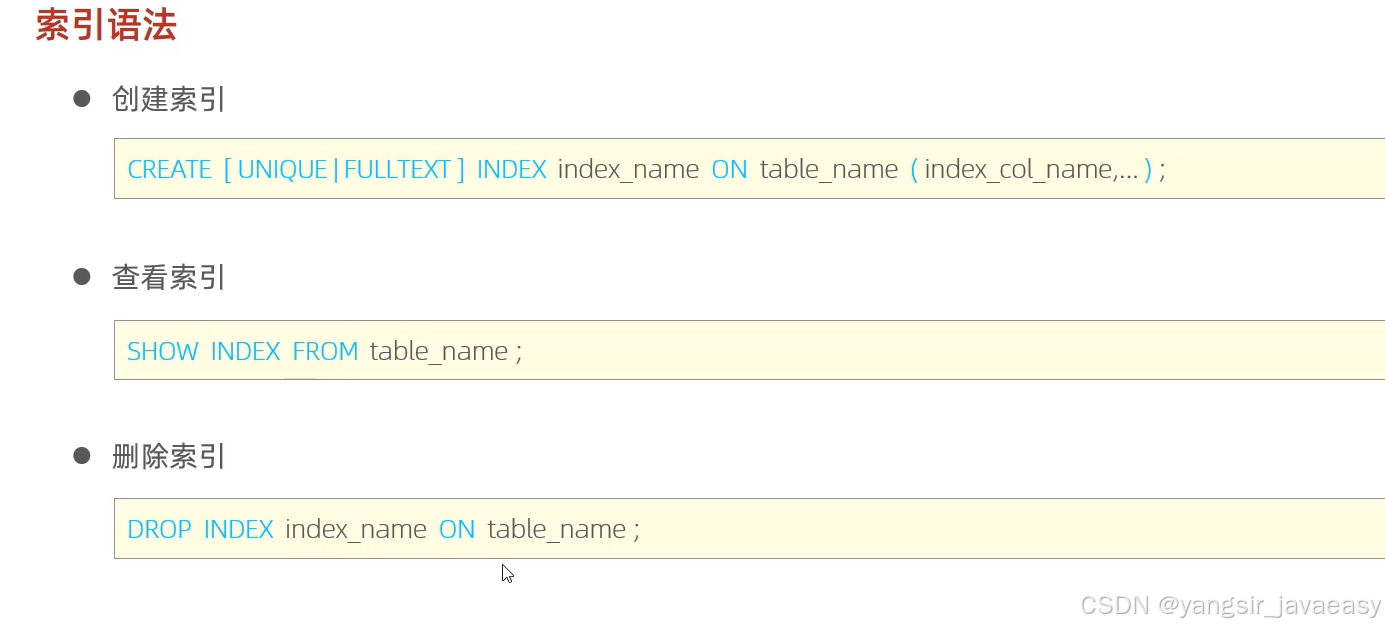
Task: Click ON keyword in the CREATE statement
Action: (x=729, y=169)
